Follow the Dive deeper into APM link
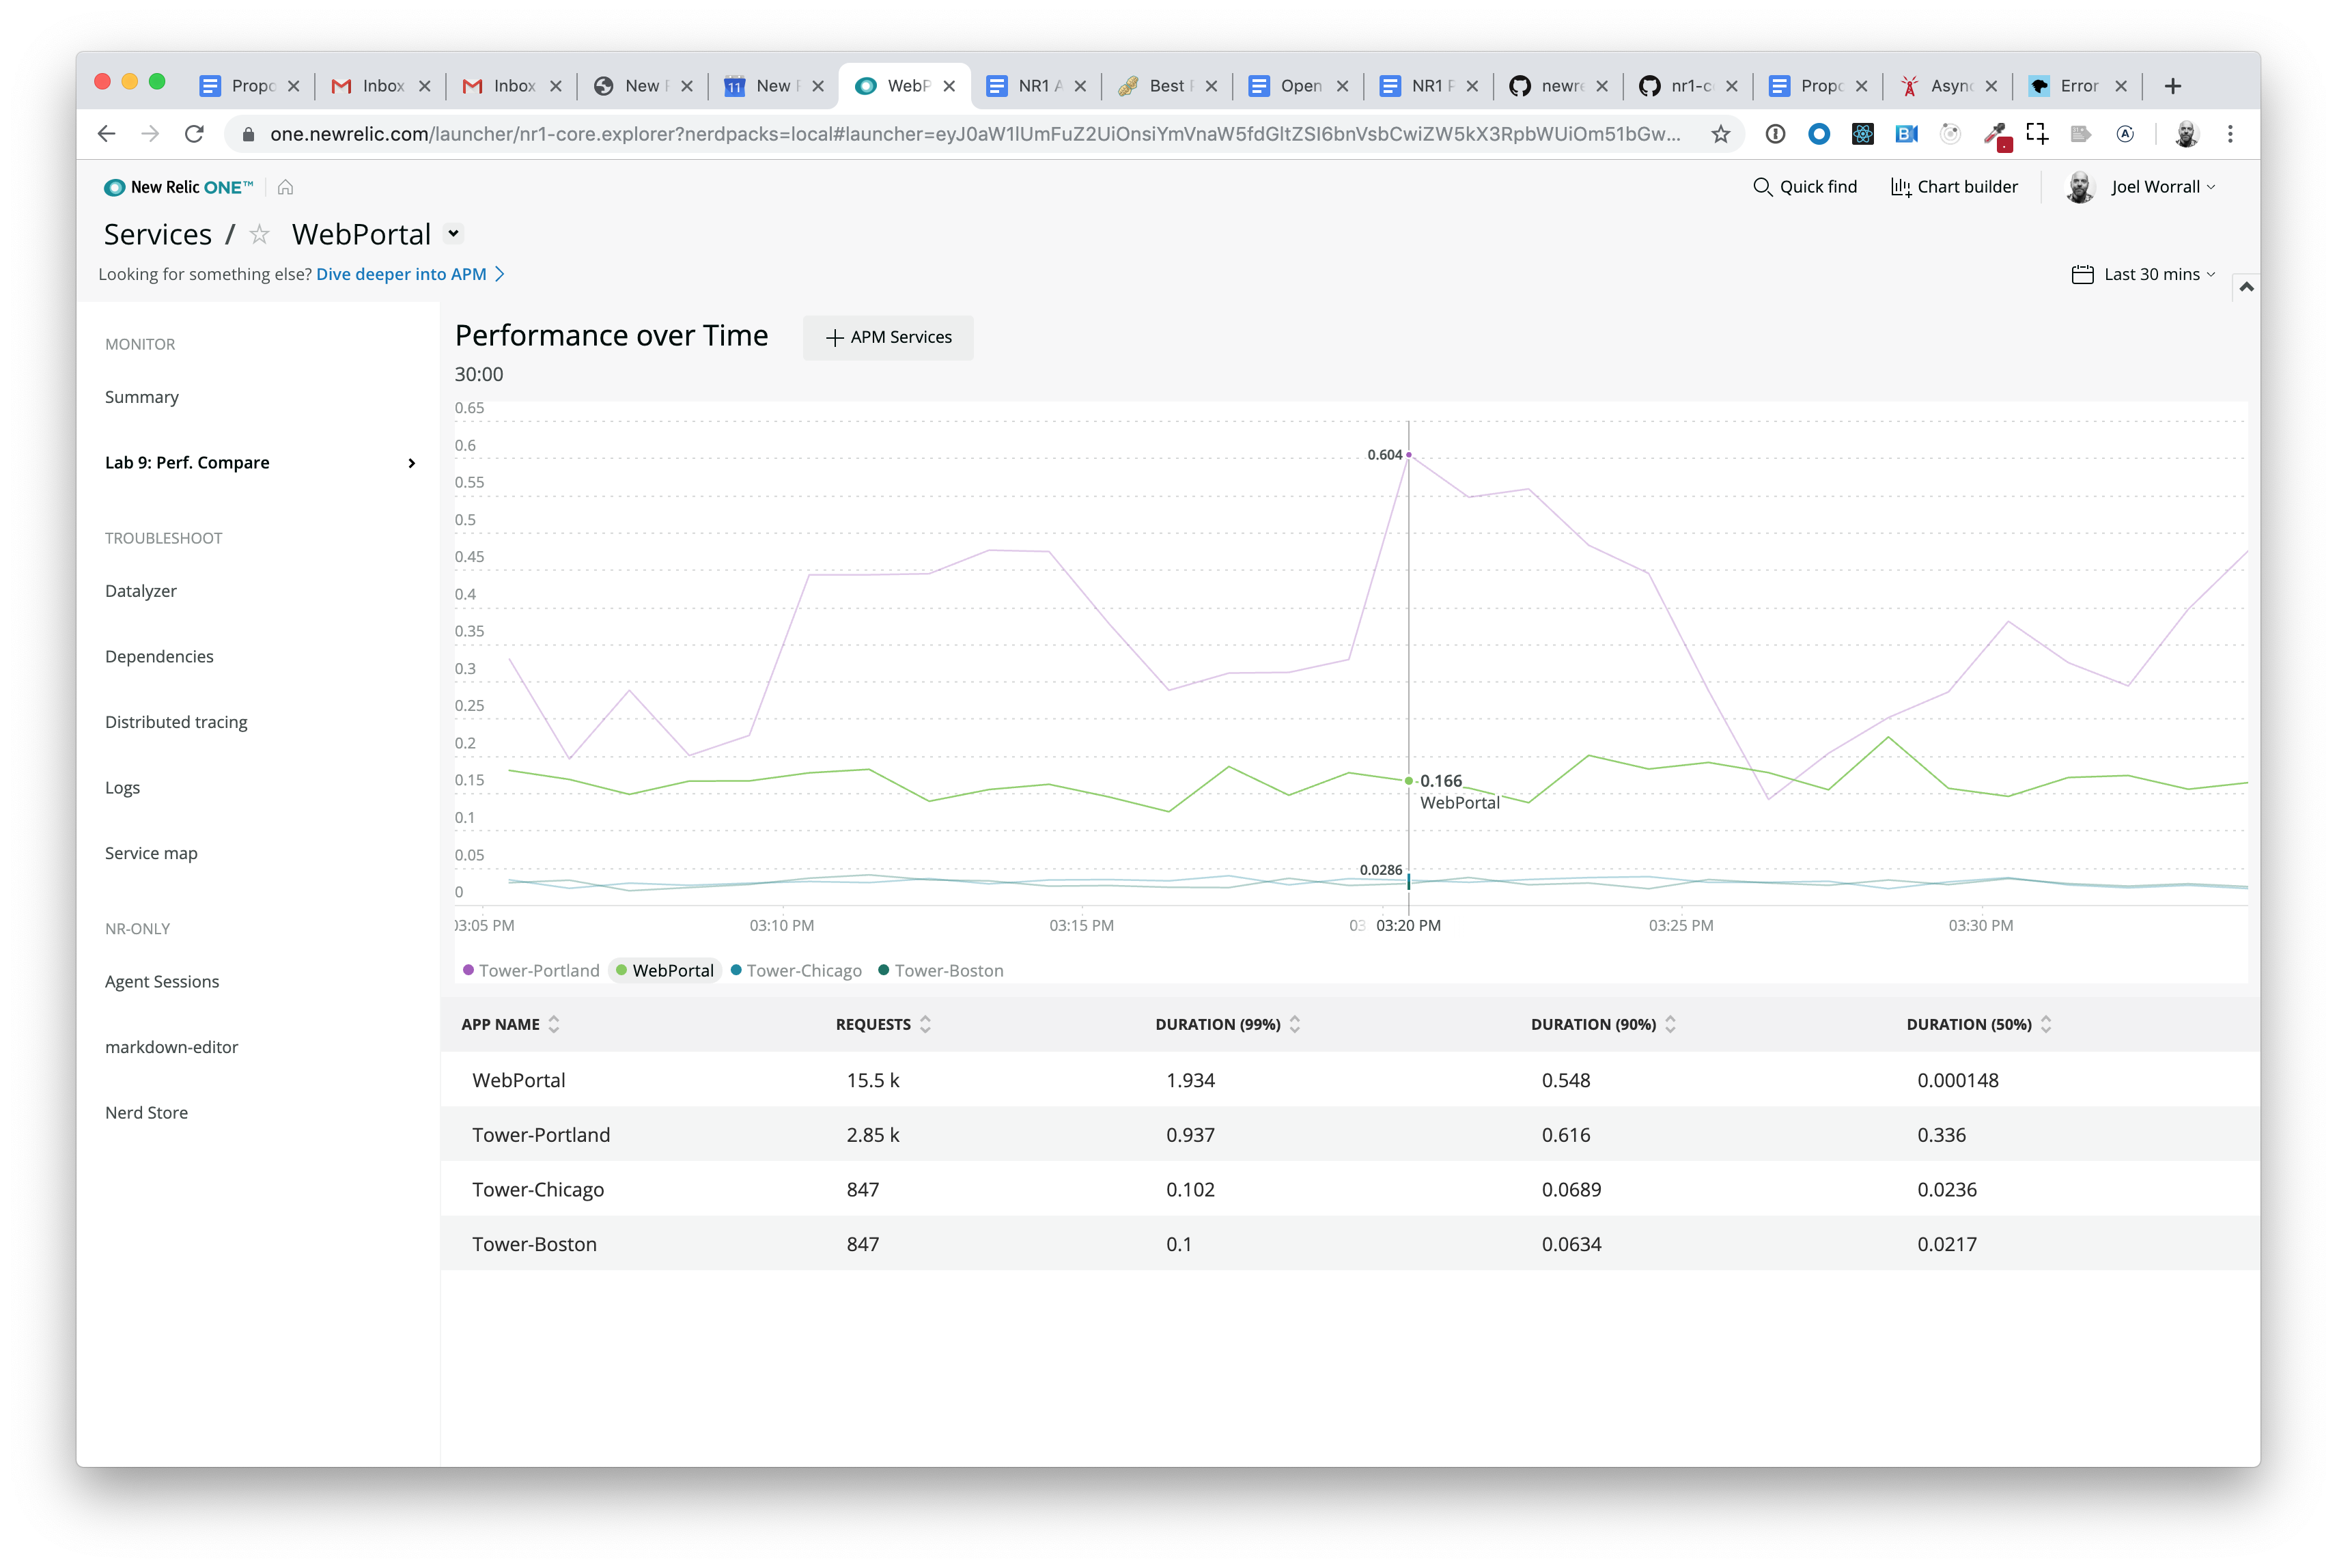 (x=402, y=274)
